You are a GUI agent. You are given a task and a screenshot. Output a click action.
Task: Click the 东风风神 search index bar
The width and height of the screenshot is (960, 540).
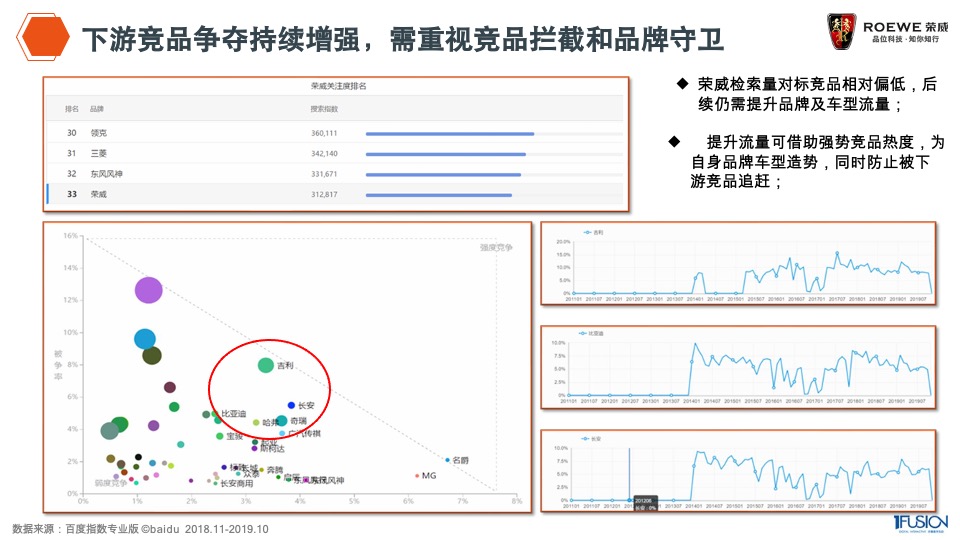pyautogui.click(x=443, y=174)
